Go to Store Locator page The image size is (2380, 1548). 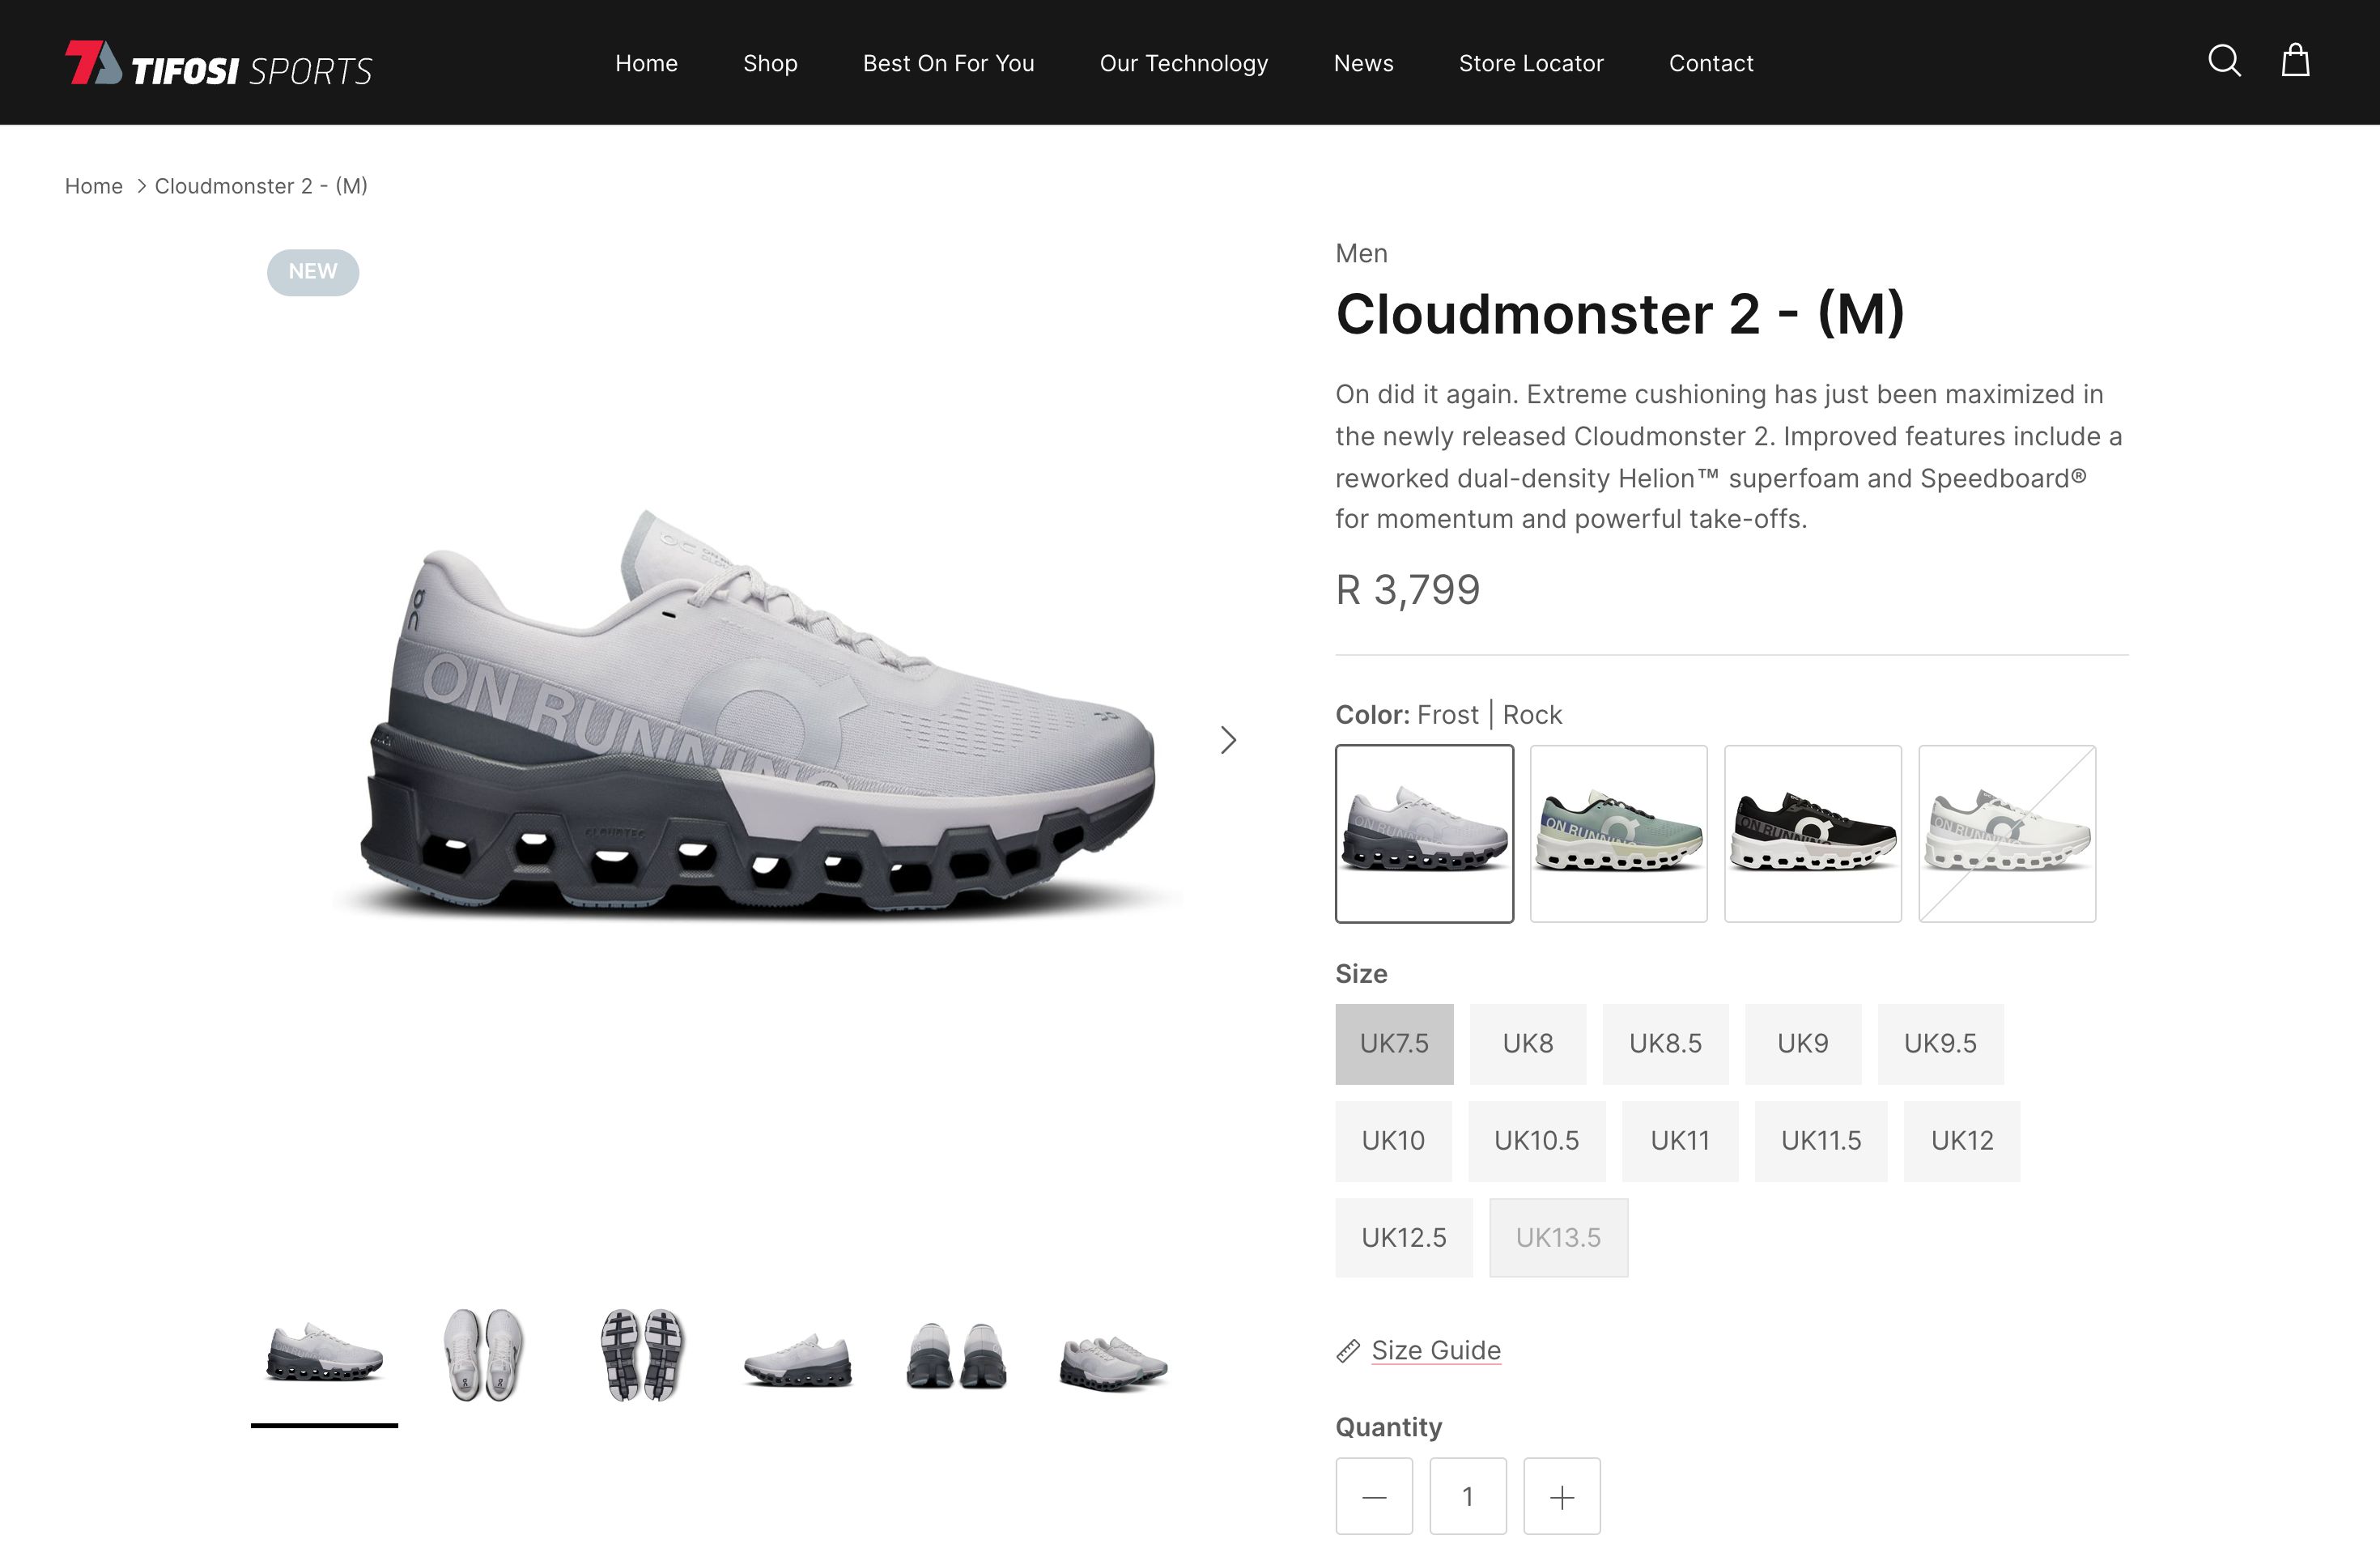click(x=1531, y=63)
